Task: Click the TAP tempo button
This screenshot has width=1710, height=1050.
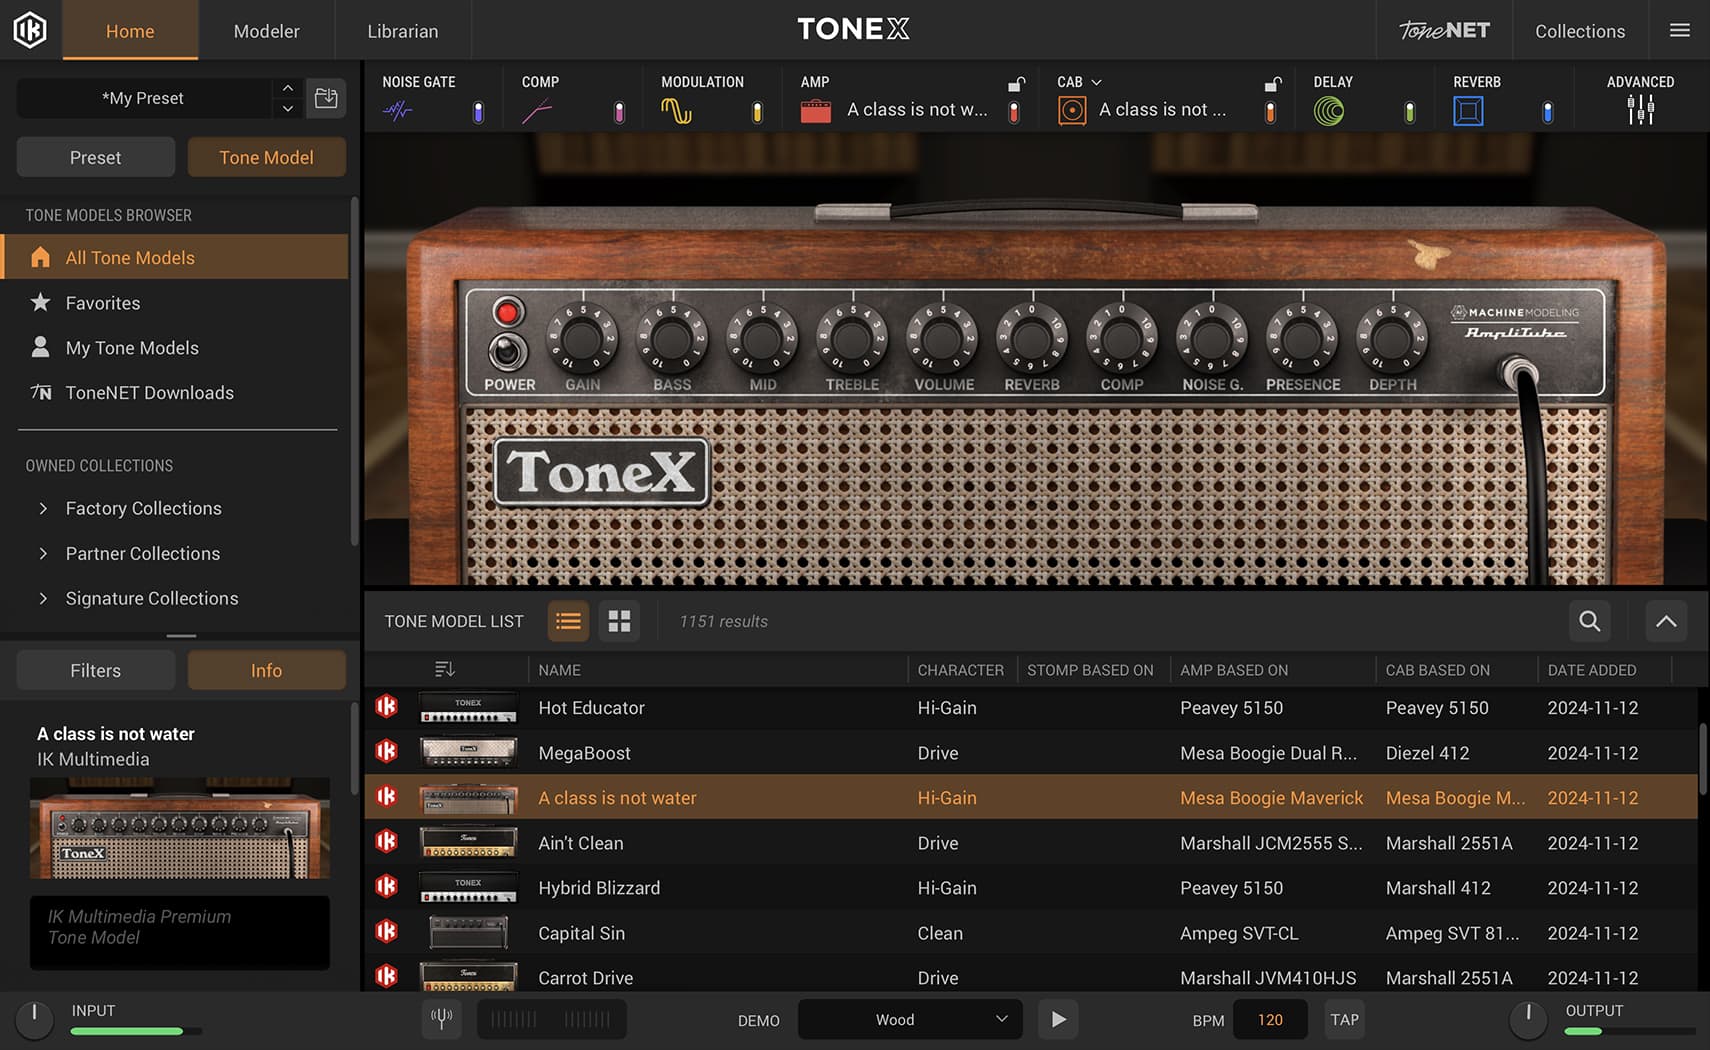Action: point(1344,1019)
